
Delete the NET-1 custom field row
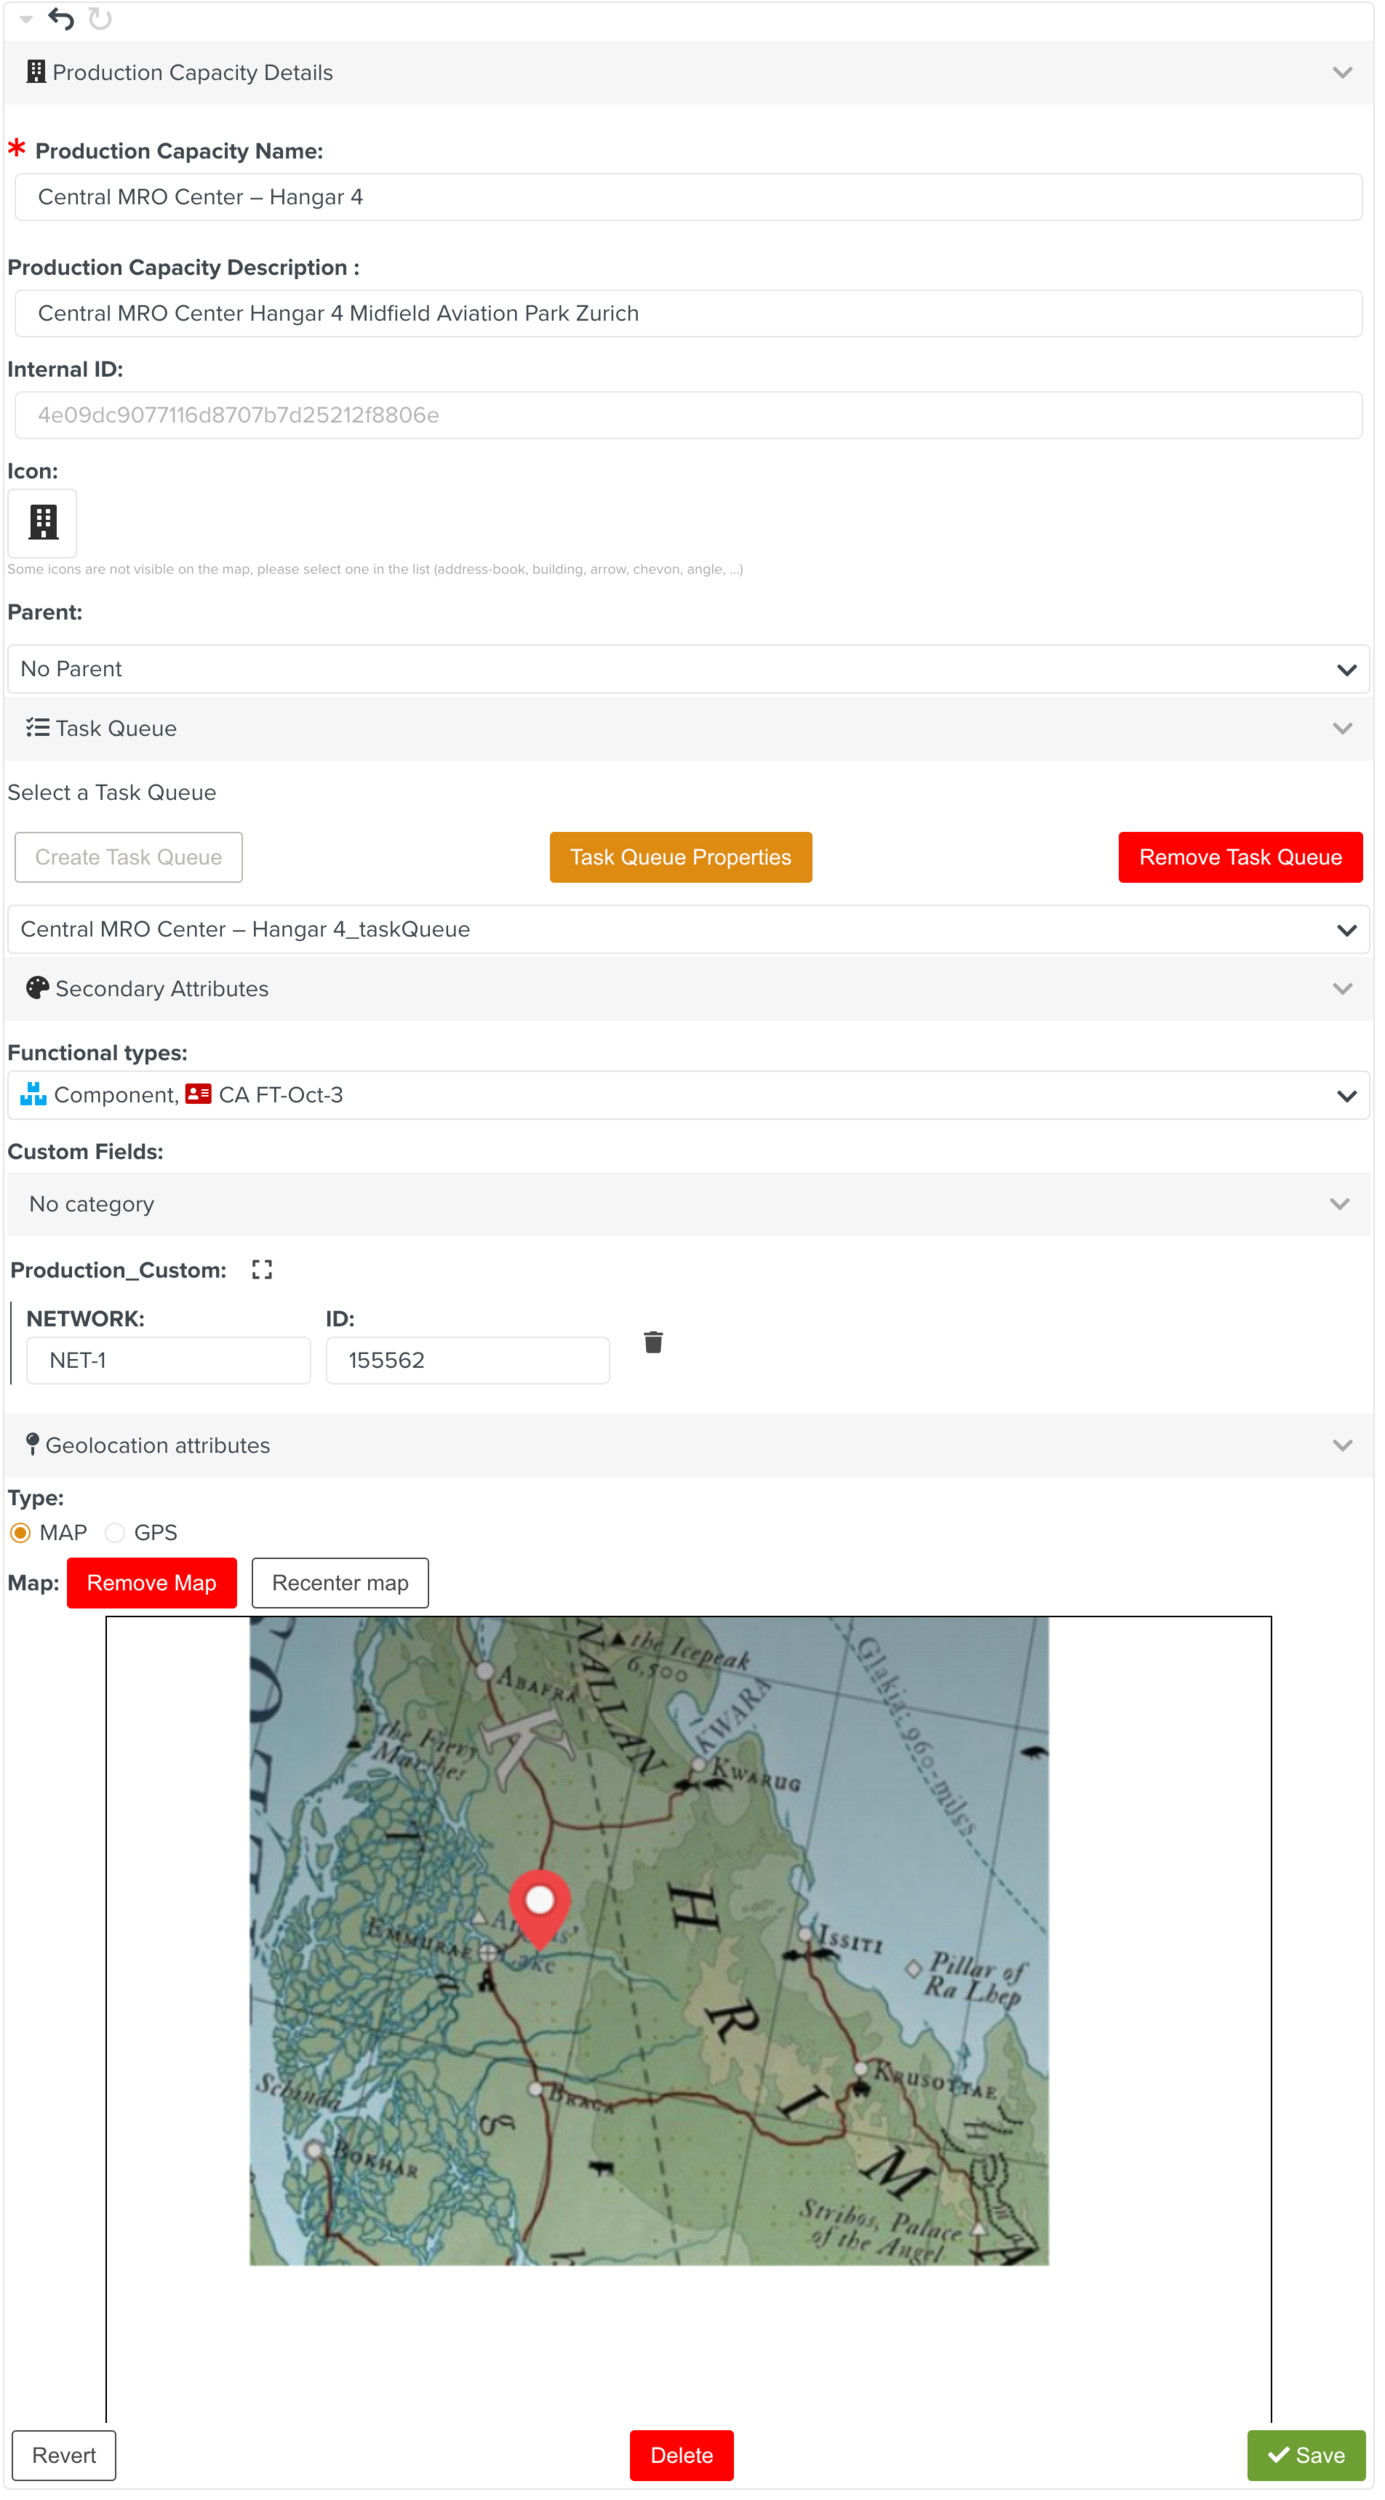(x=653, y=1342)
